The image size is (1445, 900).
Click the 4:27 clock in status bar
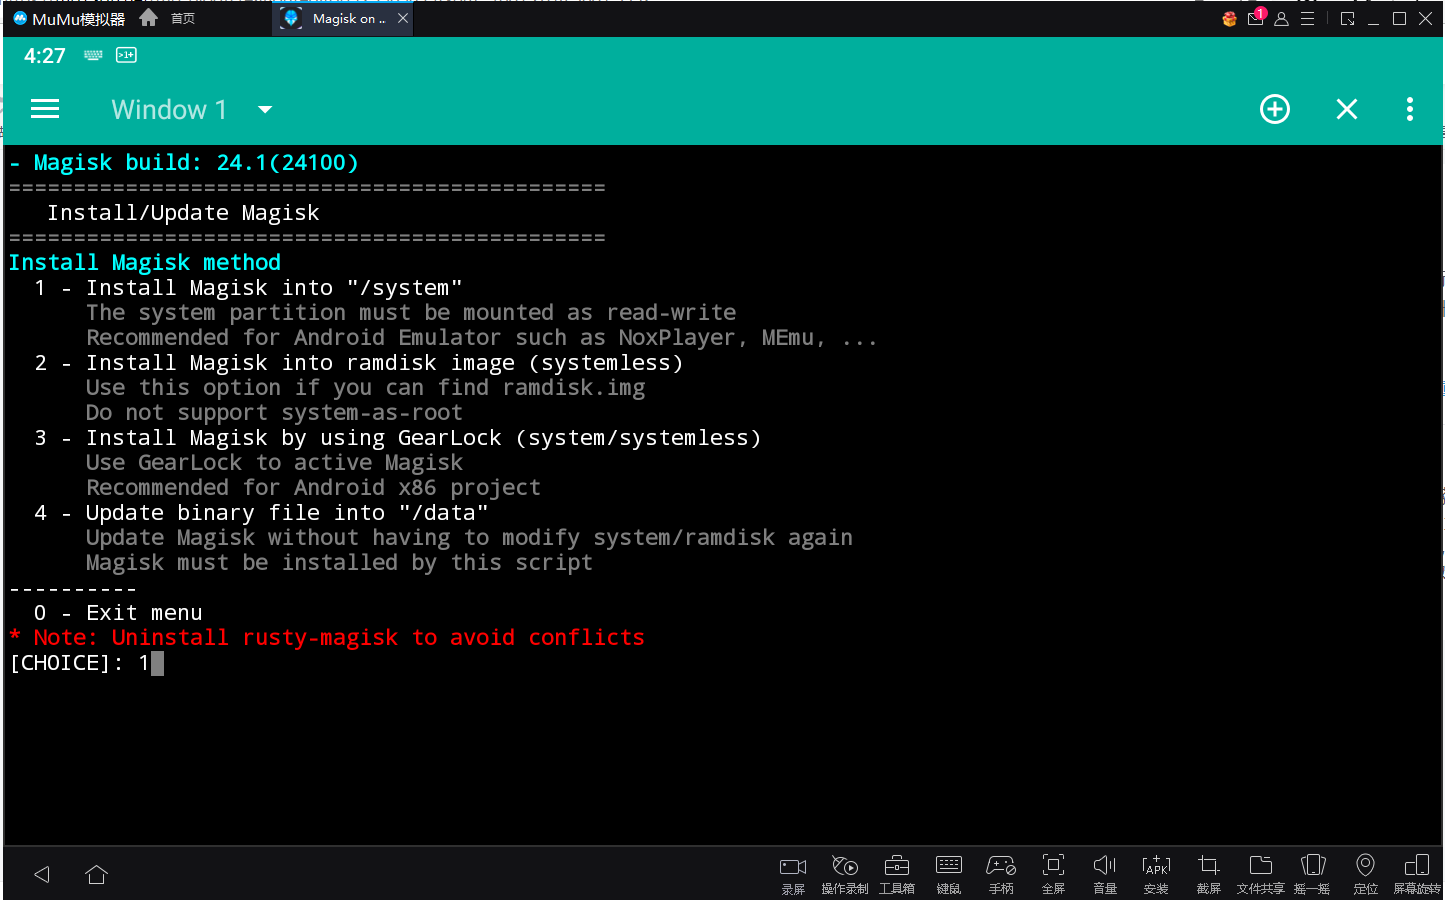tap(45, 56)
